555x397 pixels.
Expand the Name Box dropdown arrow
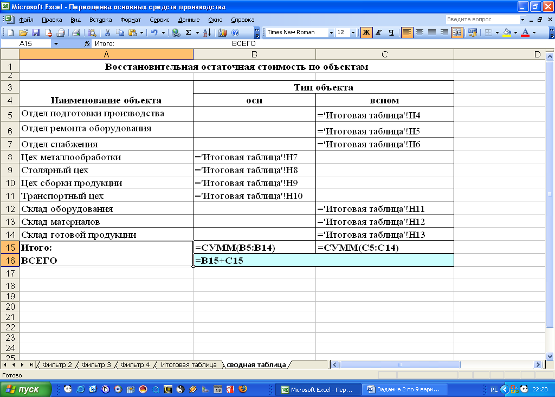(56, 44)
